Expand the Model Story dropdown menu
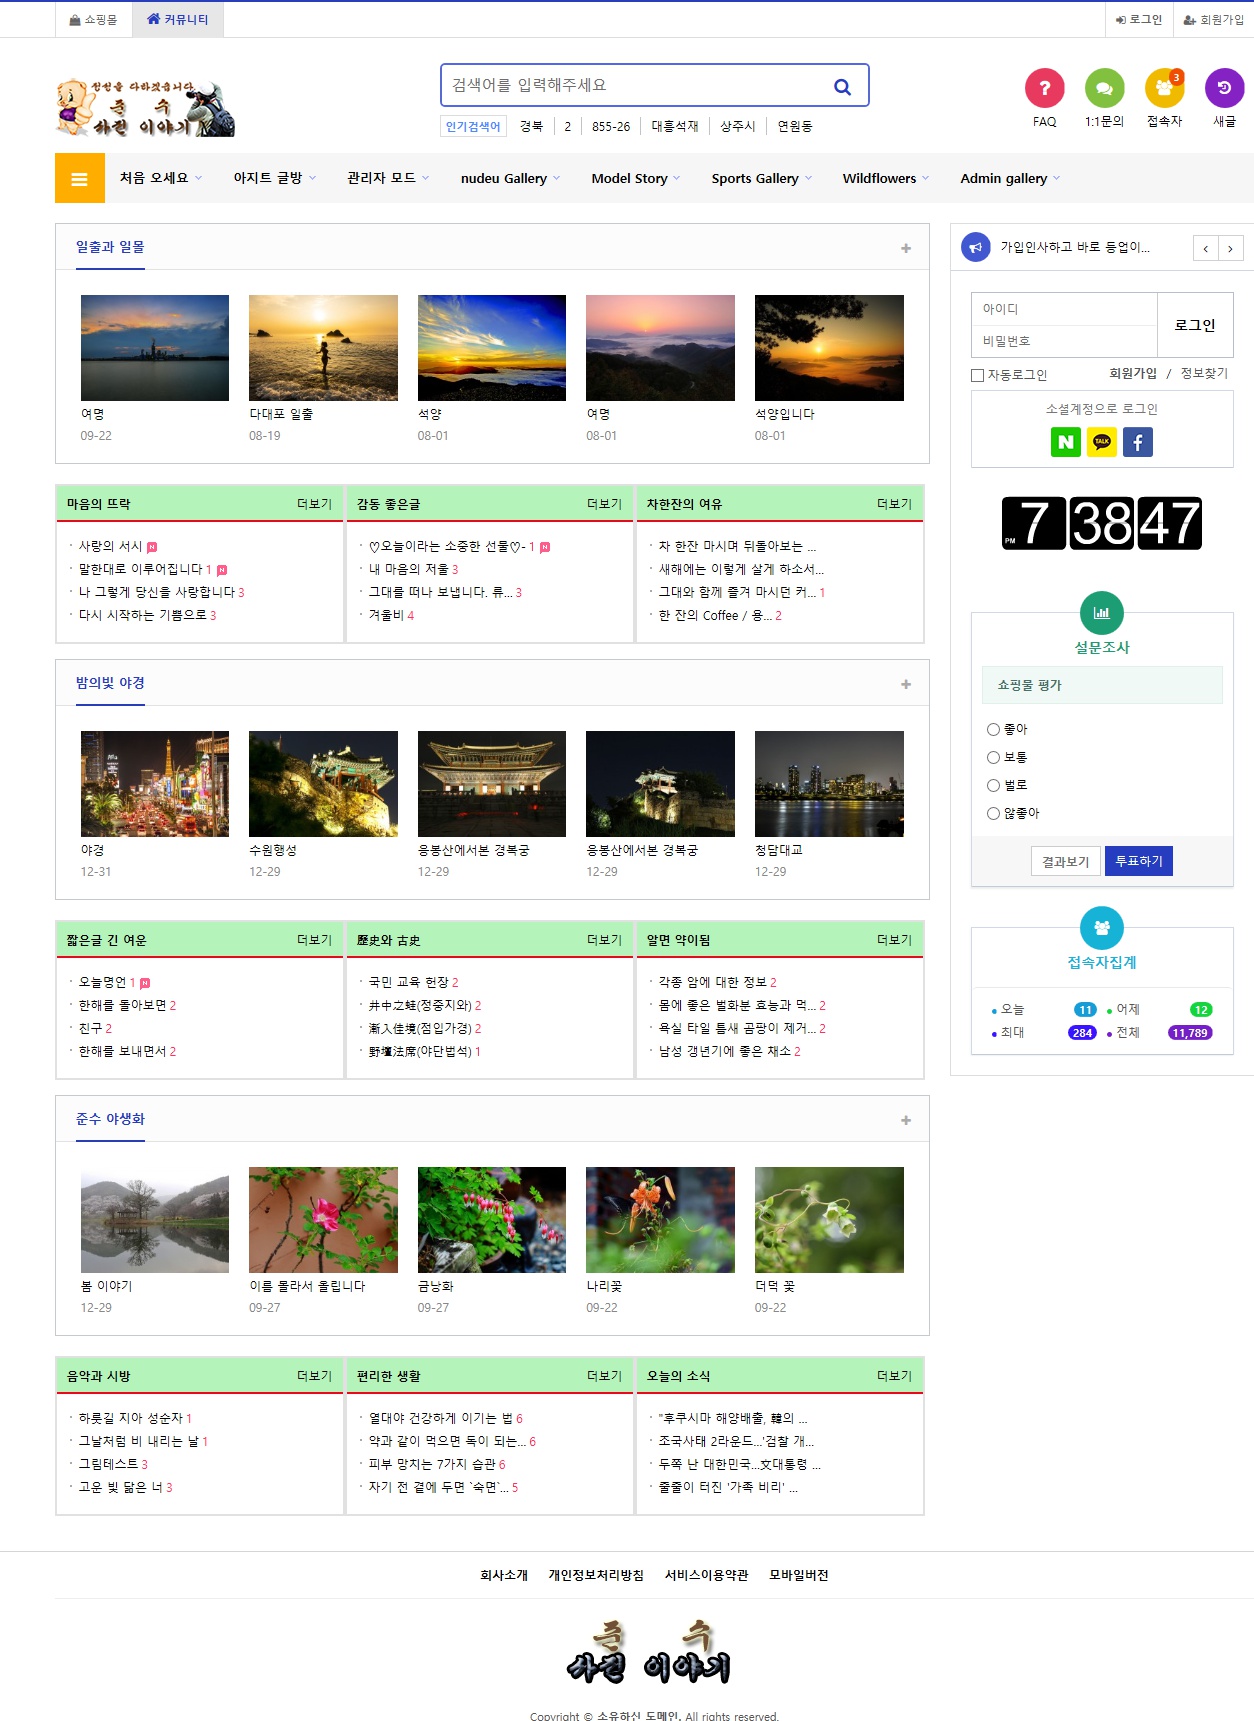This screenshot has height=1721, width=1254. [635, 179]
